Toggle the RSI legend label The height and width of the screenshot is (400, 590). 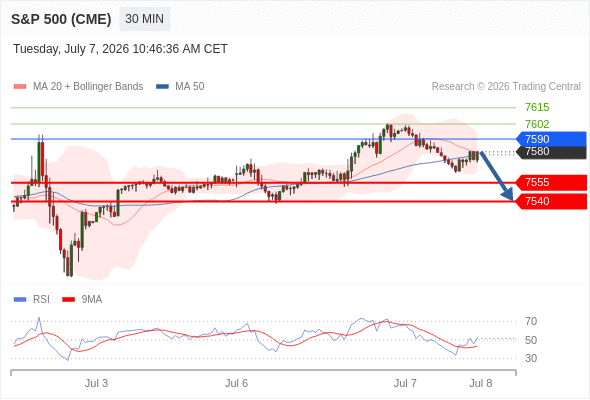(x=41, y=300)
